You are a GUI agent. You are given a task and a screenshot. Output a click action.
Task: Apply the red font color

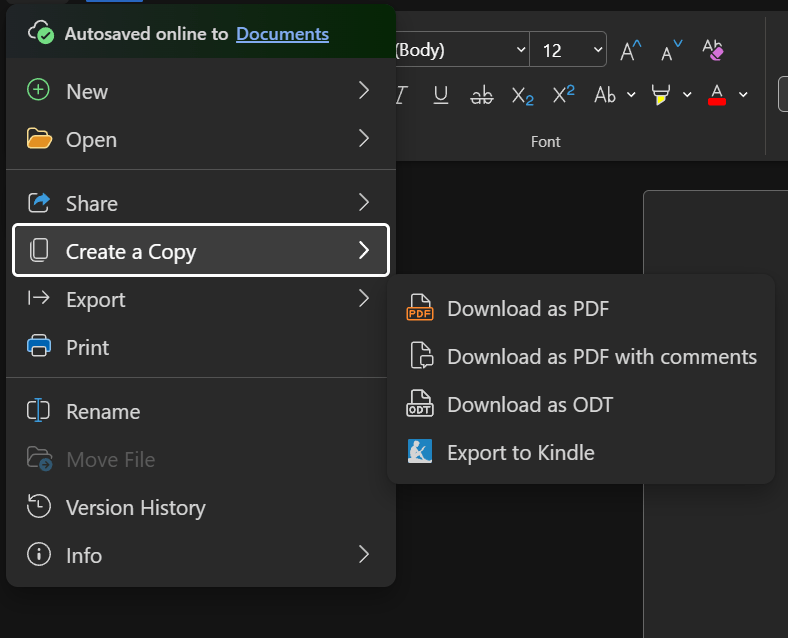click(x=716, y=95)
